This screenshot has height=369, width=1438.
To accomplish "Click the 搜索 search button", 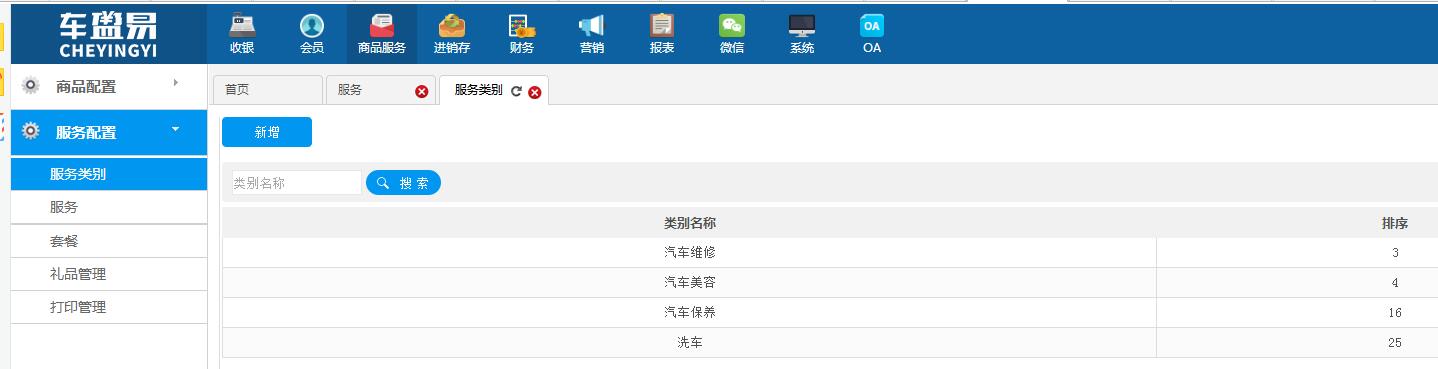I will click(403, 183).
